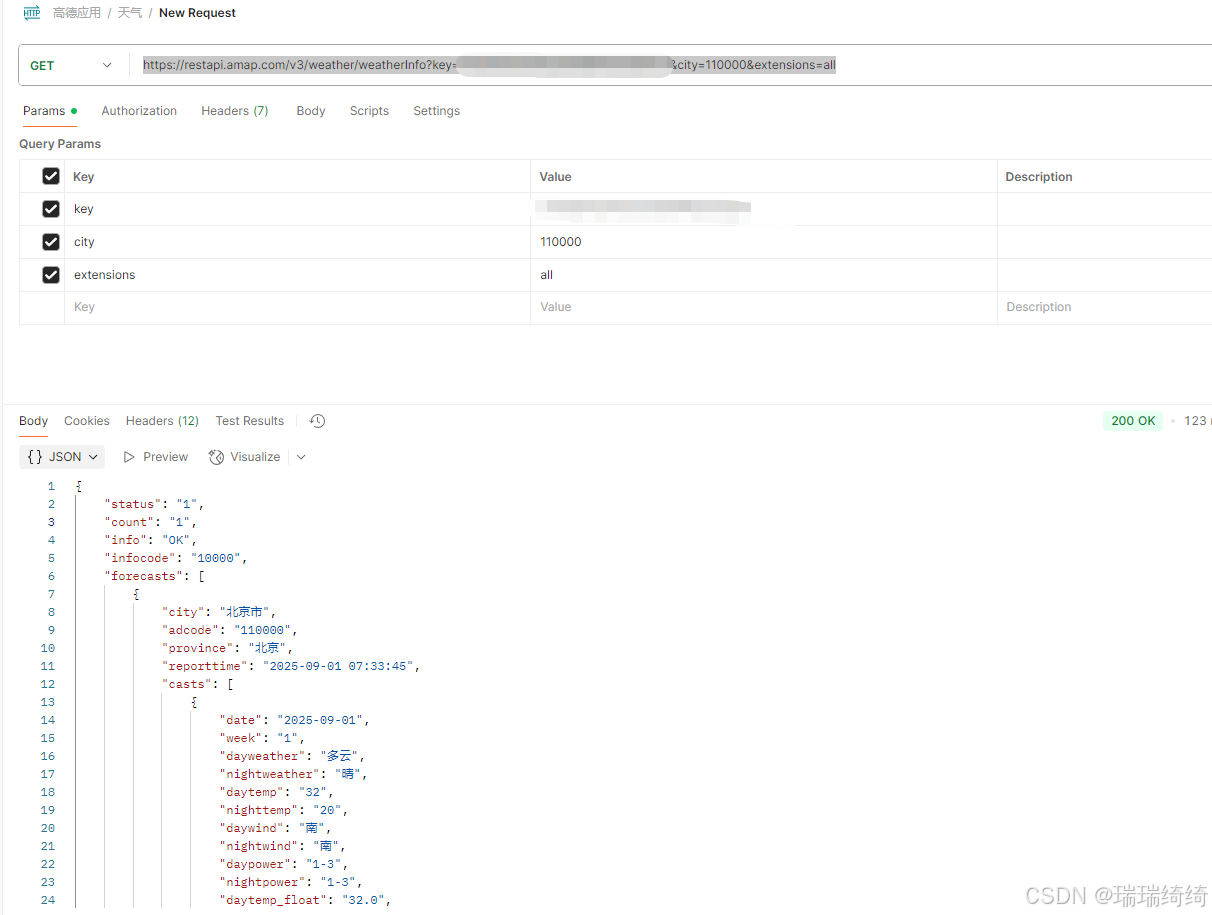Click the city value cell 110000
1212x915 pixels.
pyautogui.click(x=763, y=242)
